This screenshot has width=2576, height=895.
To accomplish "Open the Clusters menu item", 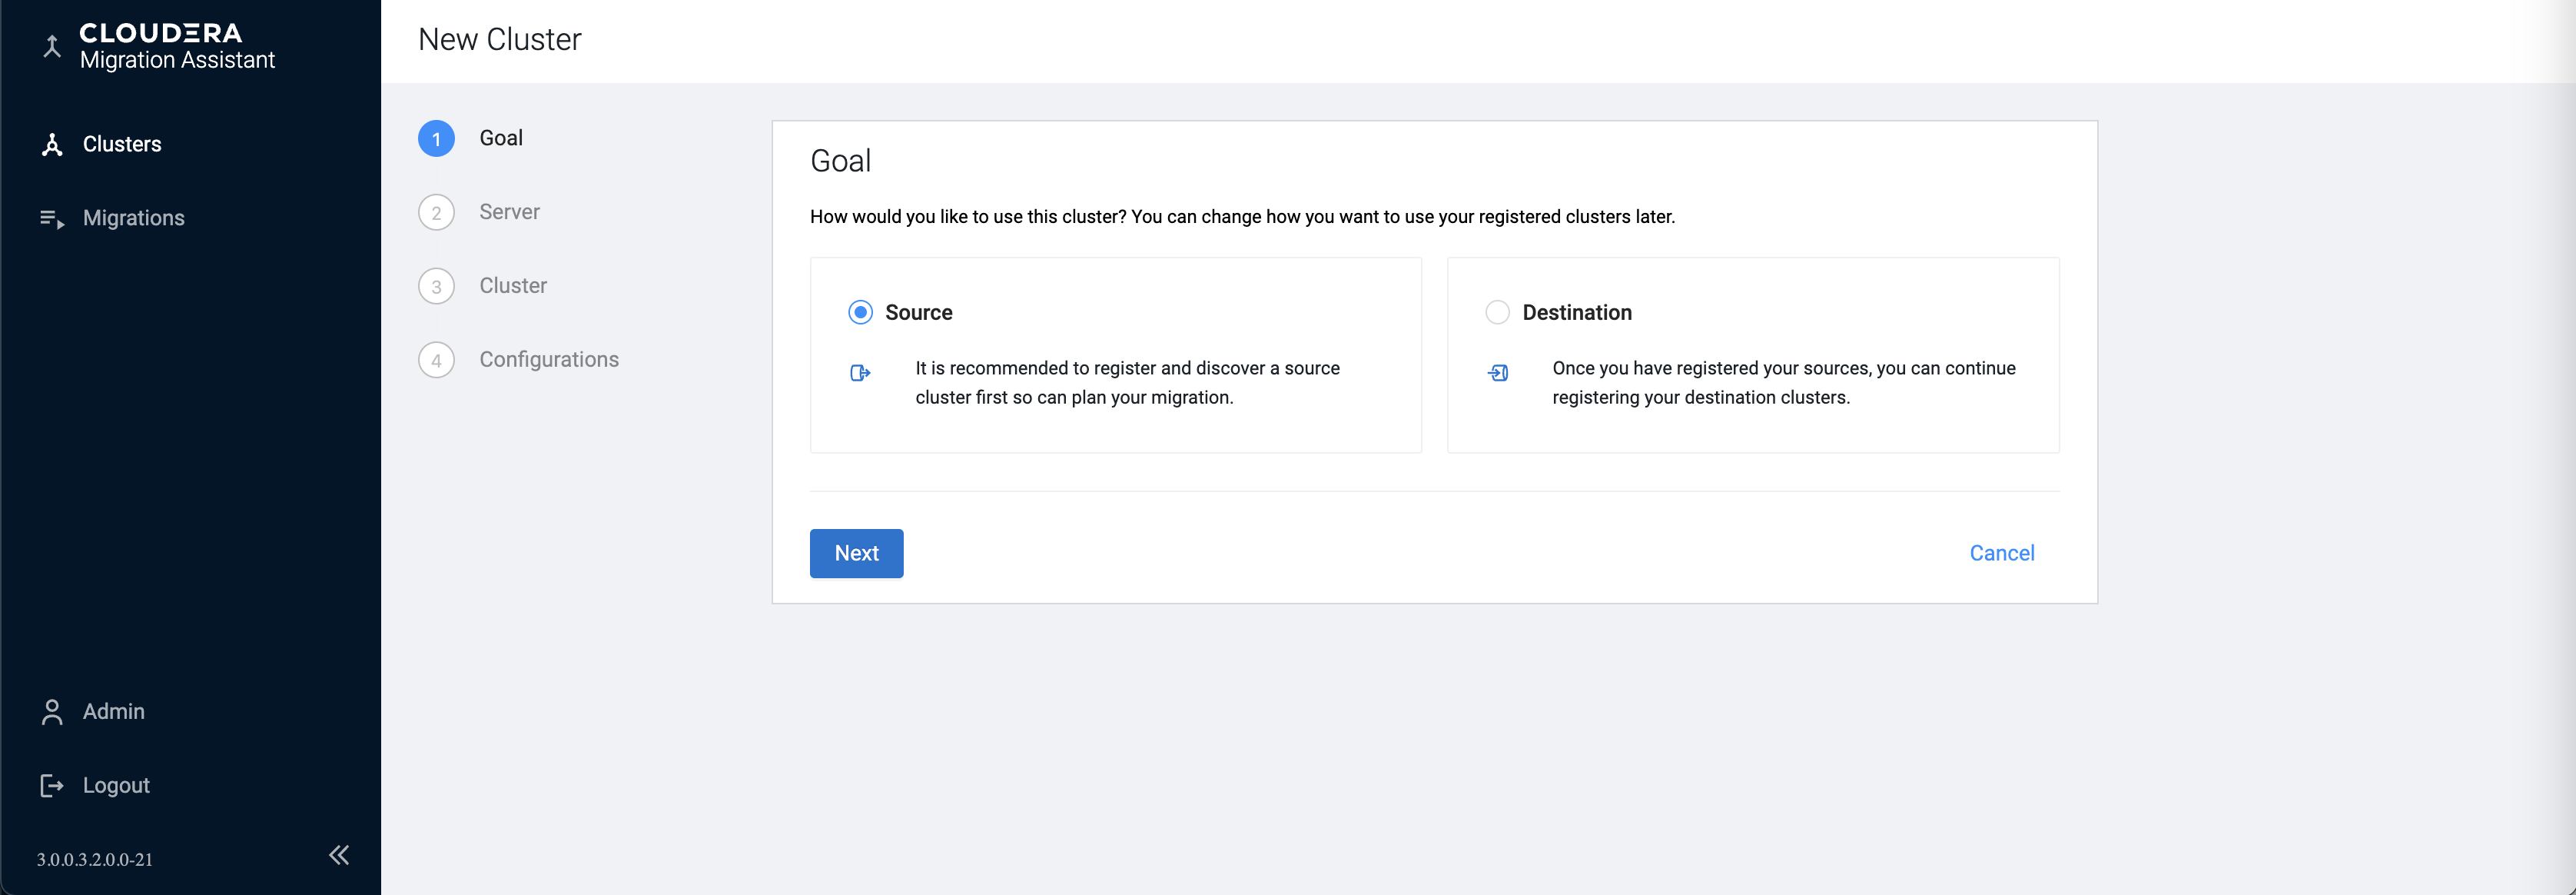I will pyautogui.click(x=122, y=145).
